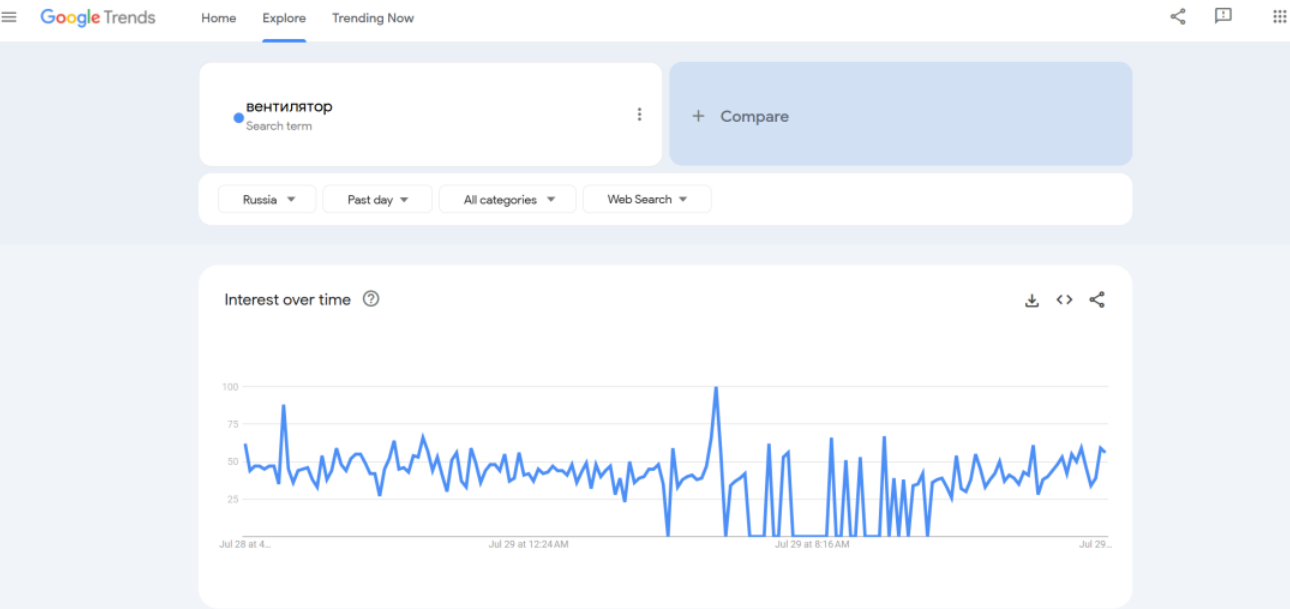
Task: Open the Google apps grid
Action: [x=1279, y=16]
